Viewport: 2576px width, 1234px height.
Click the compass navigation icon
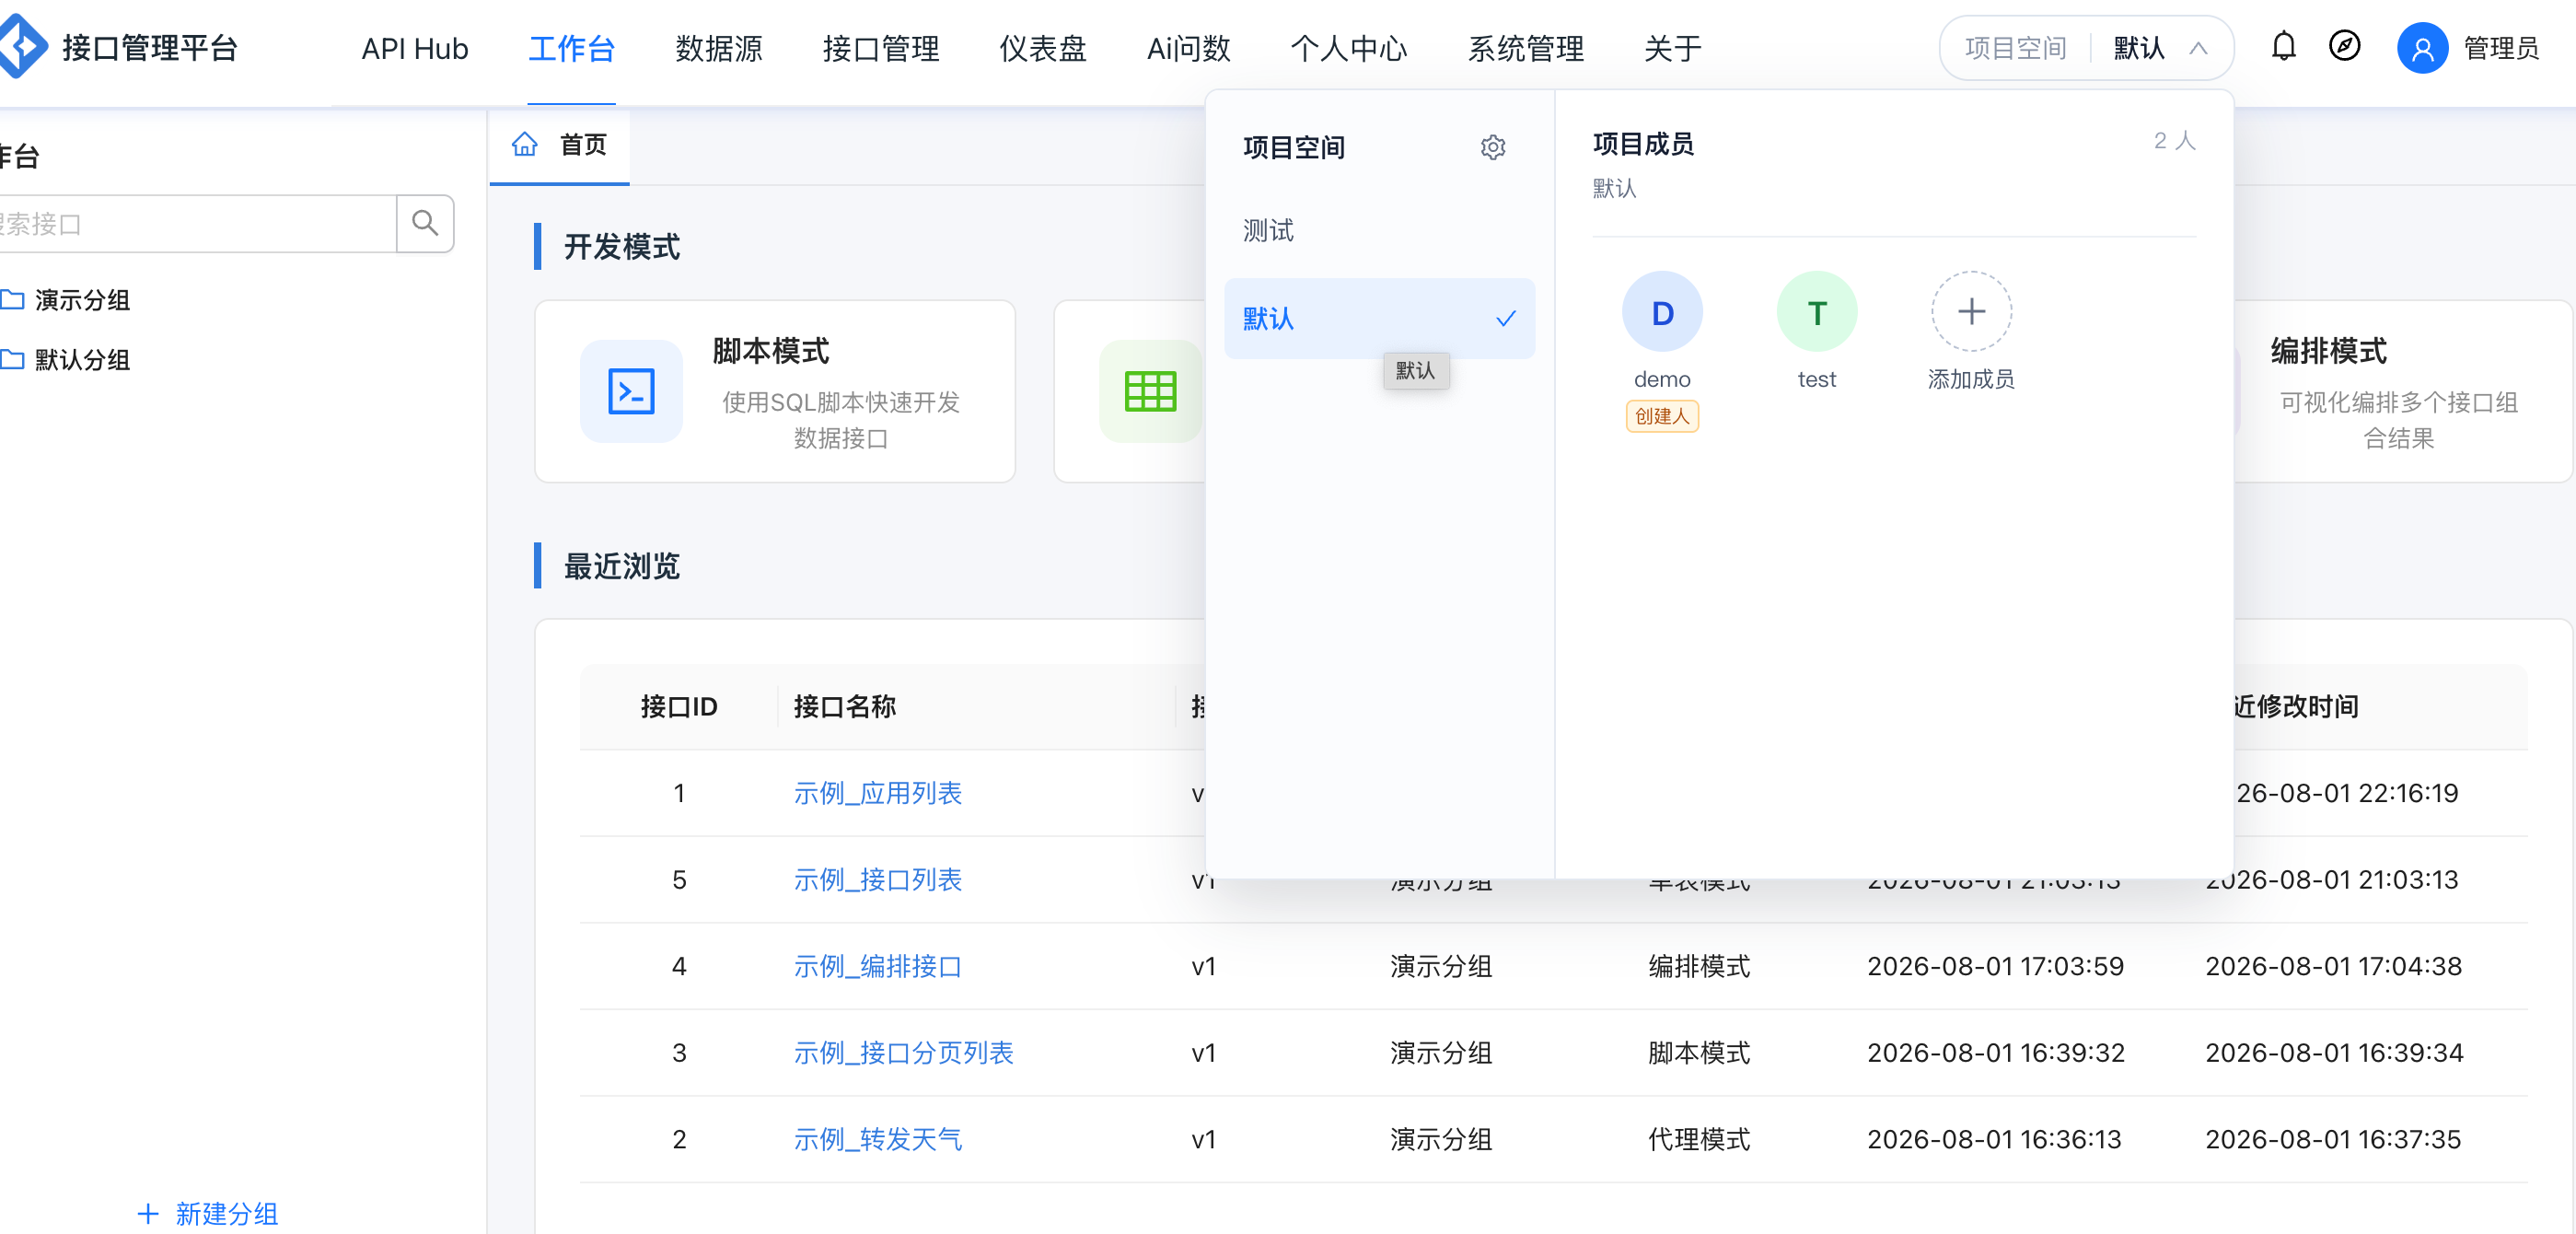(2344, 46)
